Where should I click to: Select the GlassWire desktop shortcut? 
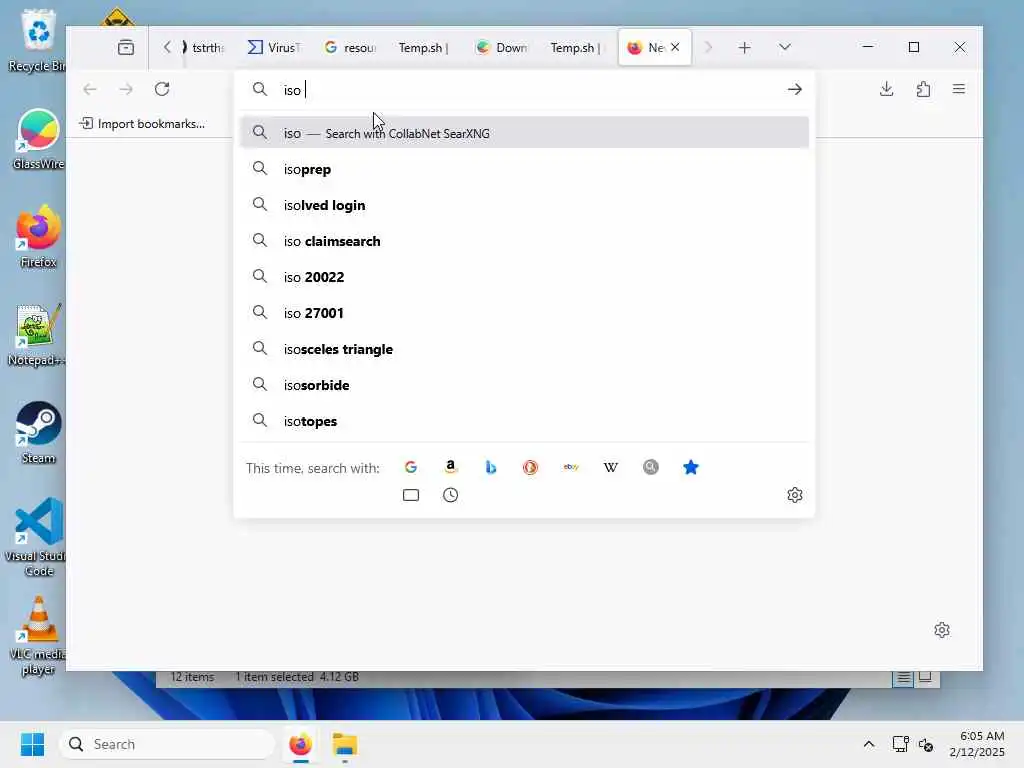(39, 139)
